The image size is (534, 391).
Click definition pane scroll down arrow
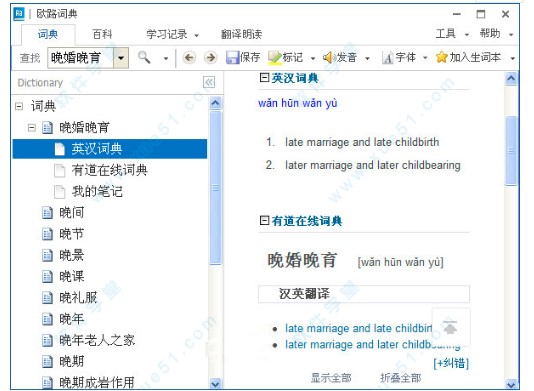pos(511,385)
